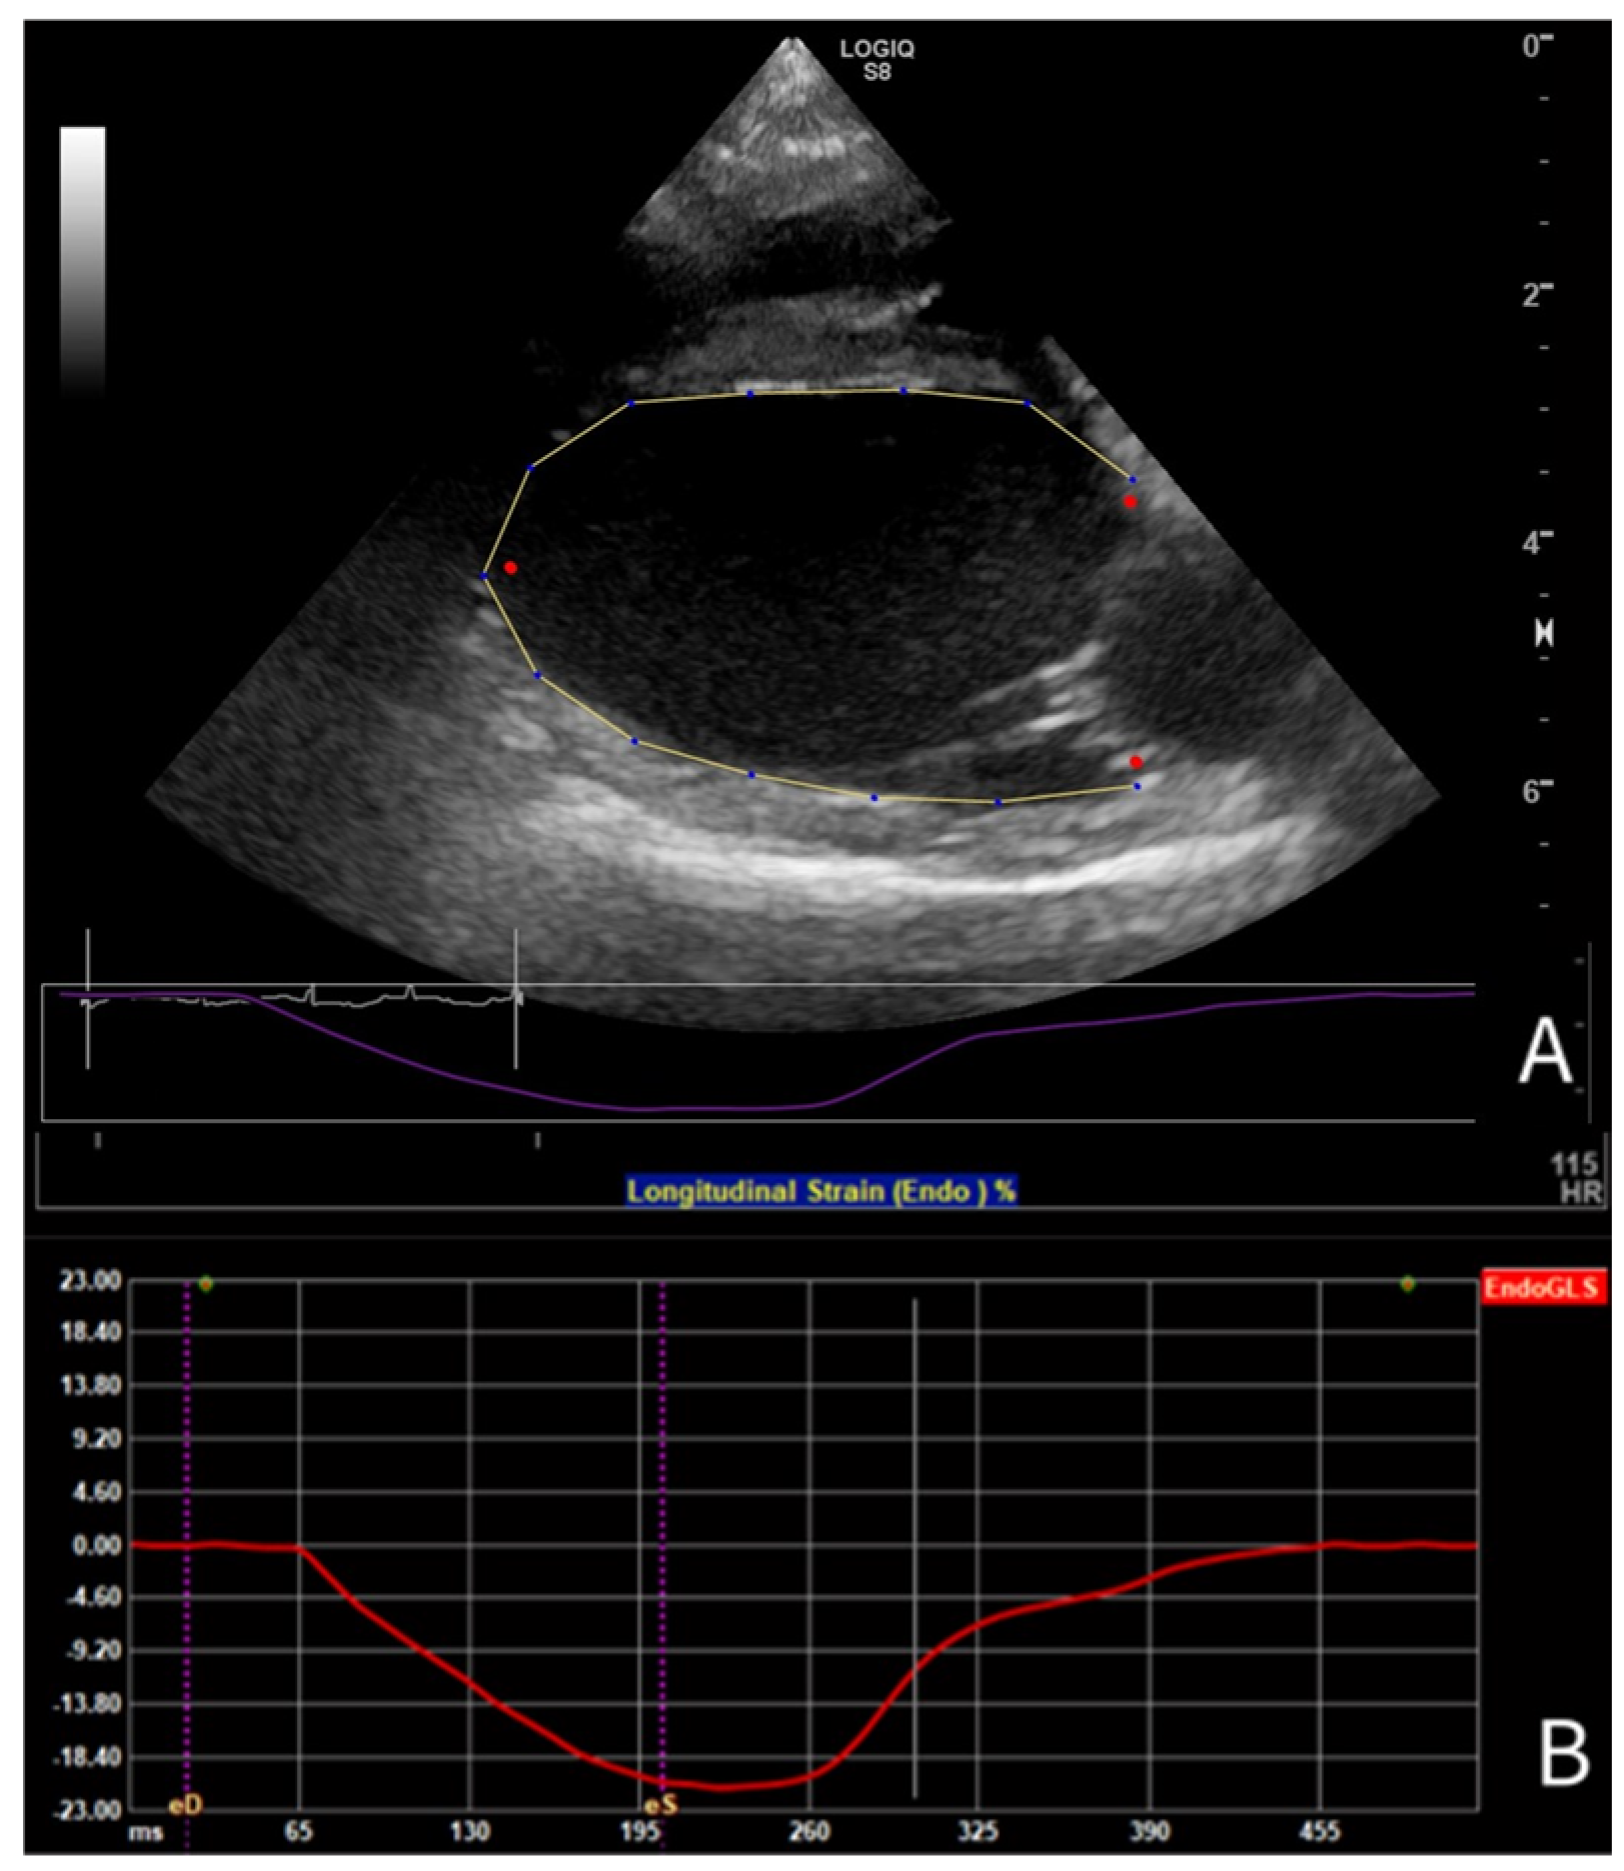1624x1871 pixels.
Task: Select the Longitudinal Strain (Endo) % title
Action: point(820,1191)
